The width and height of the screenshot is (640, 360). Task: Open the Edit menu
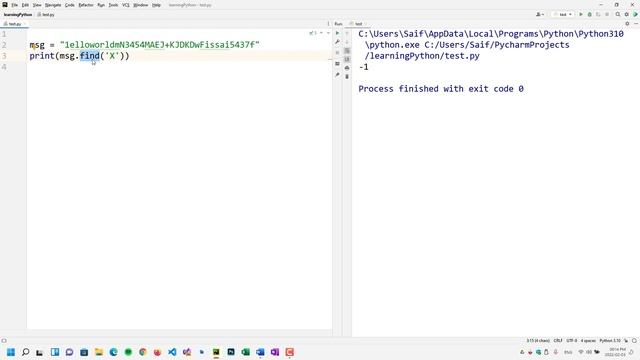(25, 5)
